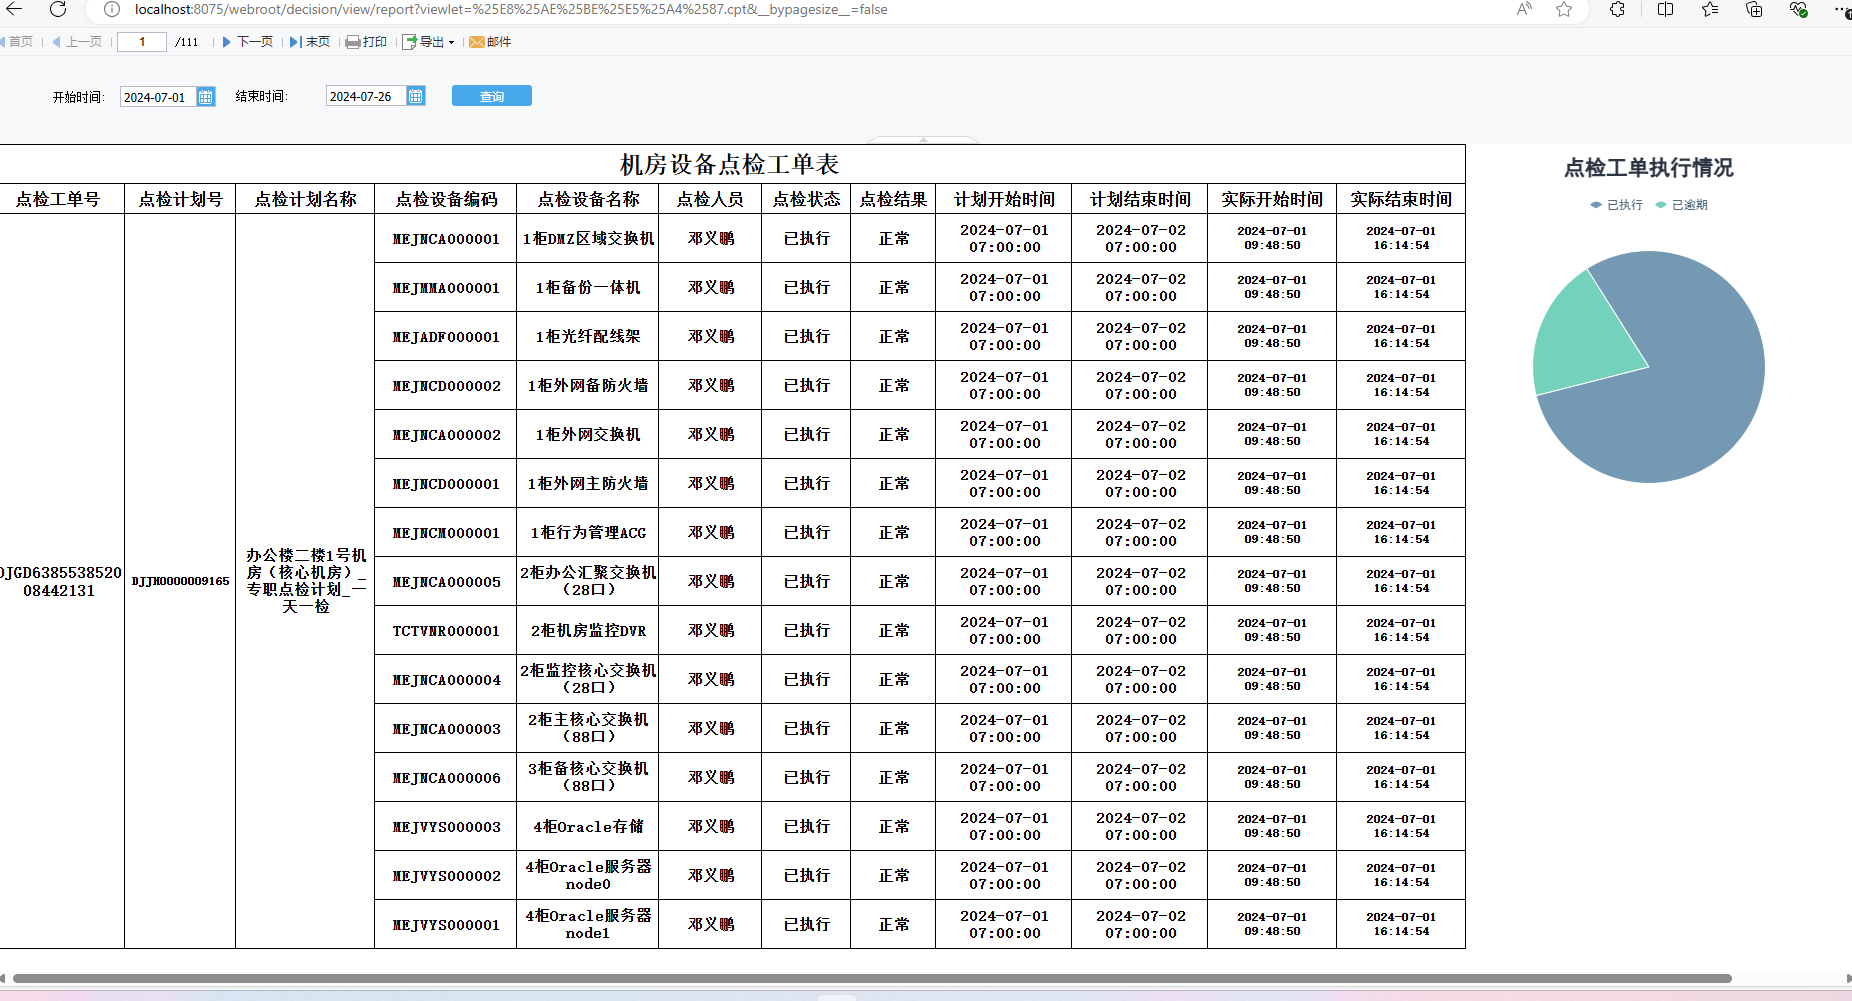Click the 实际结束时间 column header

pyautogui.click(x=1401, y=199)
